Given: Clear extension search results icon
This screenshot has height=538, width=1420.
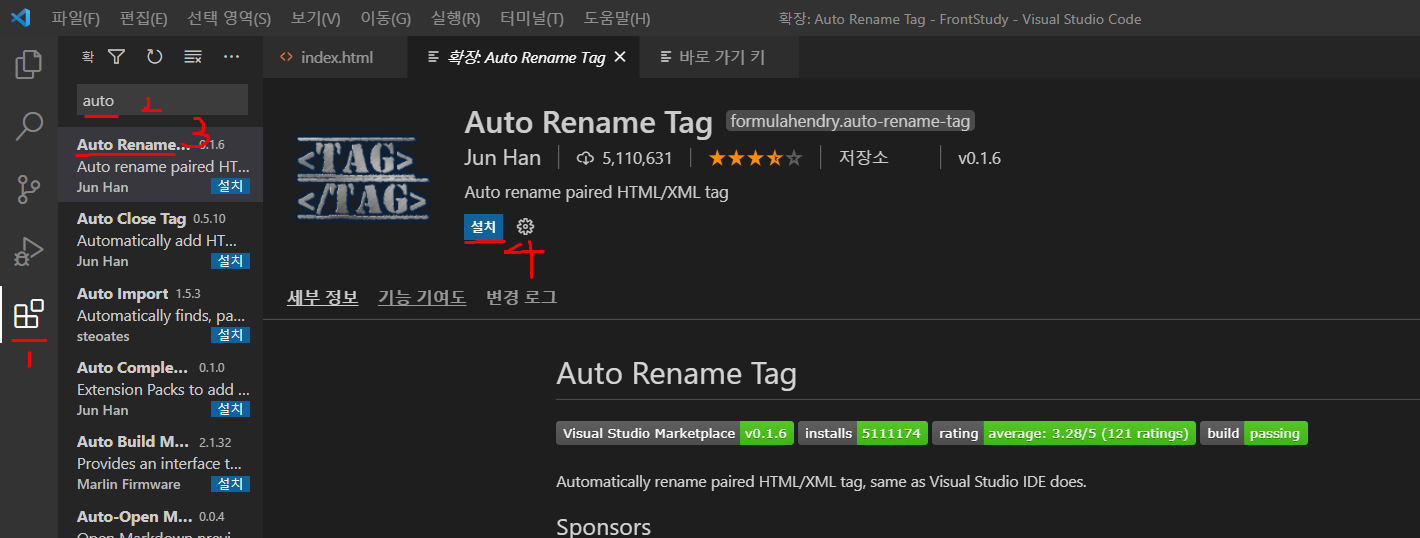Looking at the screenshot, I should tap(193, 57).
